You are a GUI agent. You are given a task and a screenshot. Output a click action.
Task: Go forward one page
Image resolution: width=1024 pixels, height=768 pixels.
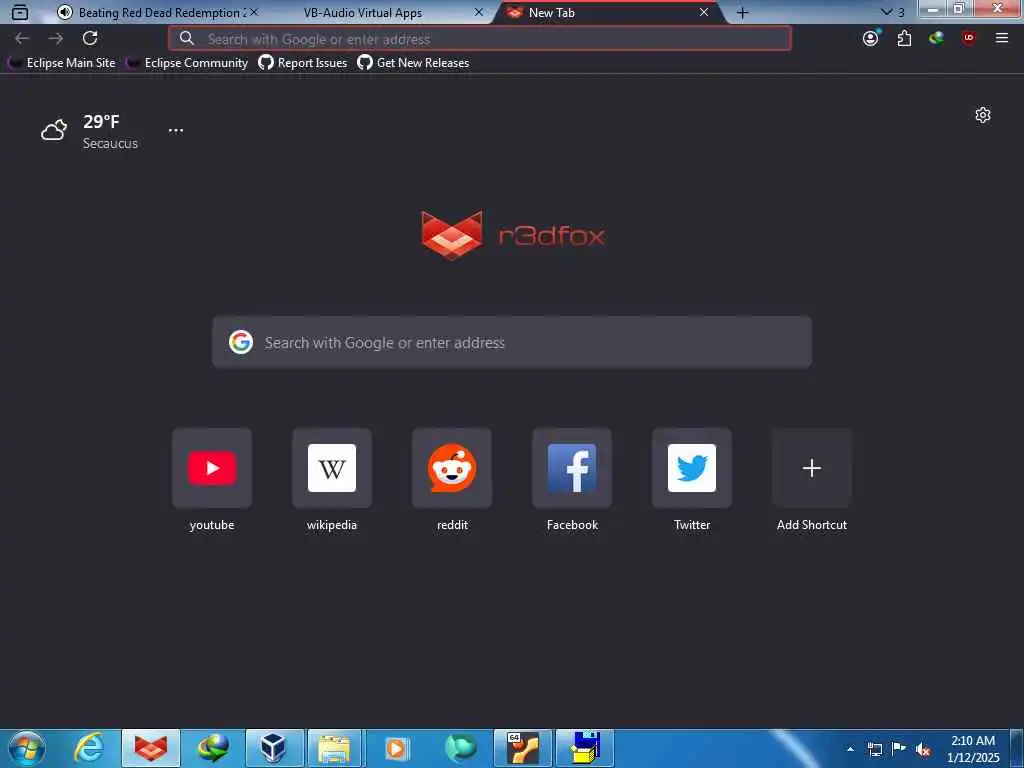pyautogui.click(x=56, y=39)
